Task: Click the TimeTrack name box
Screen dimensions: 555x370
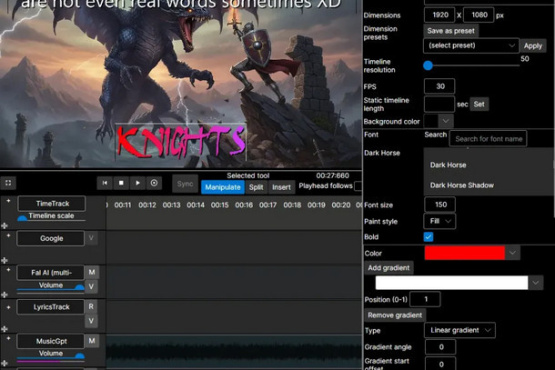Action: point(52,204)
